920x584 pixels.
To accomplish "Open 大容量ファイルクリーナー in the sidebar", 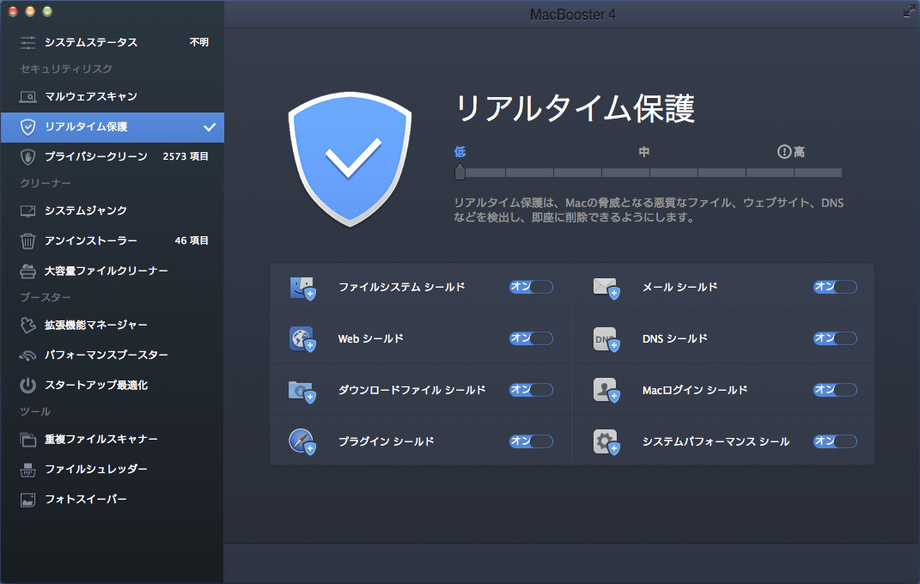I will (112, 271).
